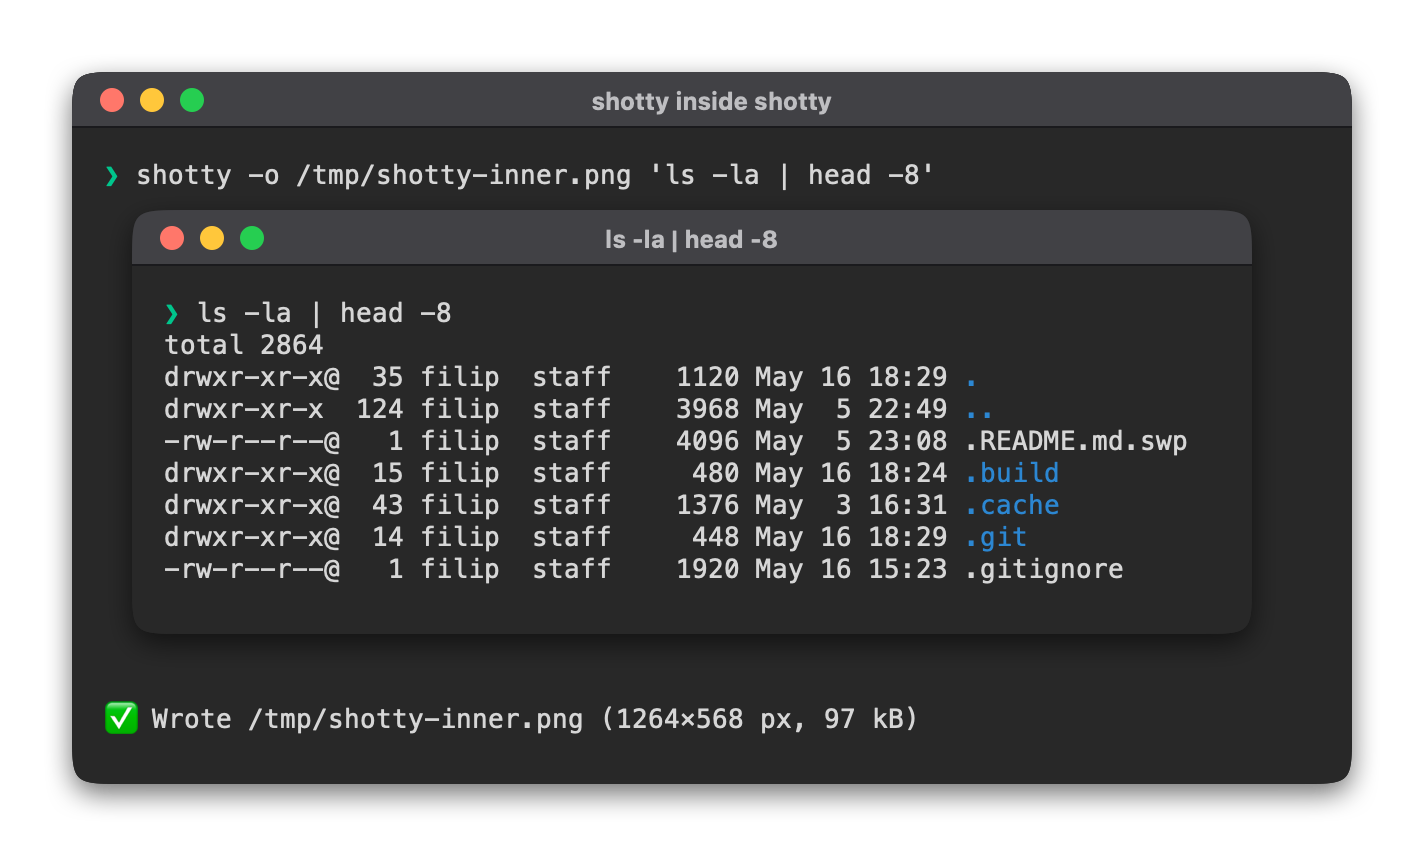Click the path '/tmp/shotty-inner.png' in the shotty command line
1424x856 pixels.
click(x=464, y=175)
